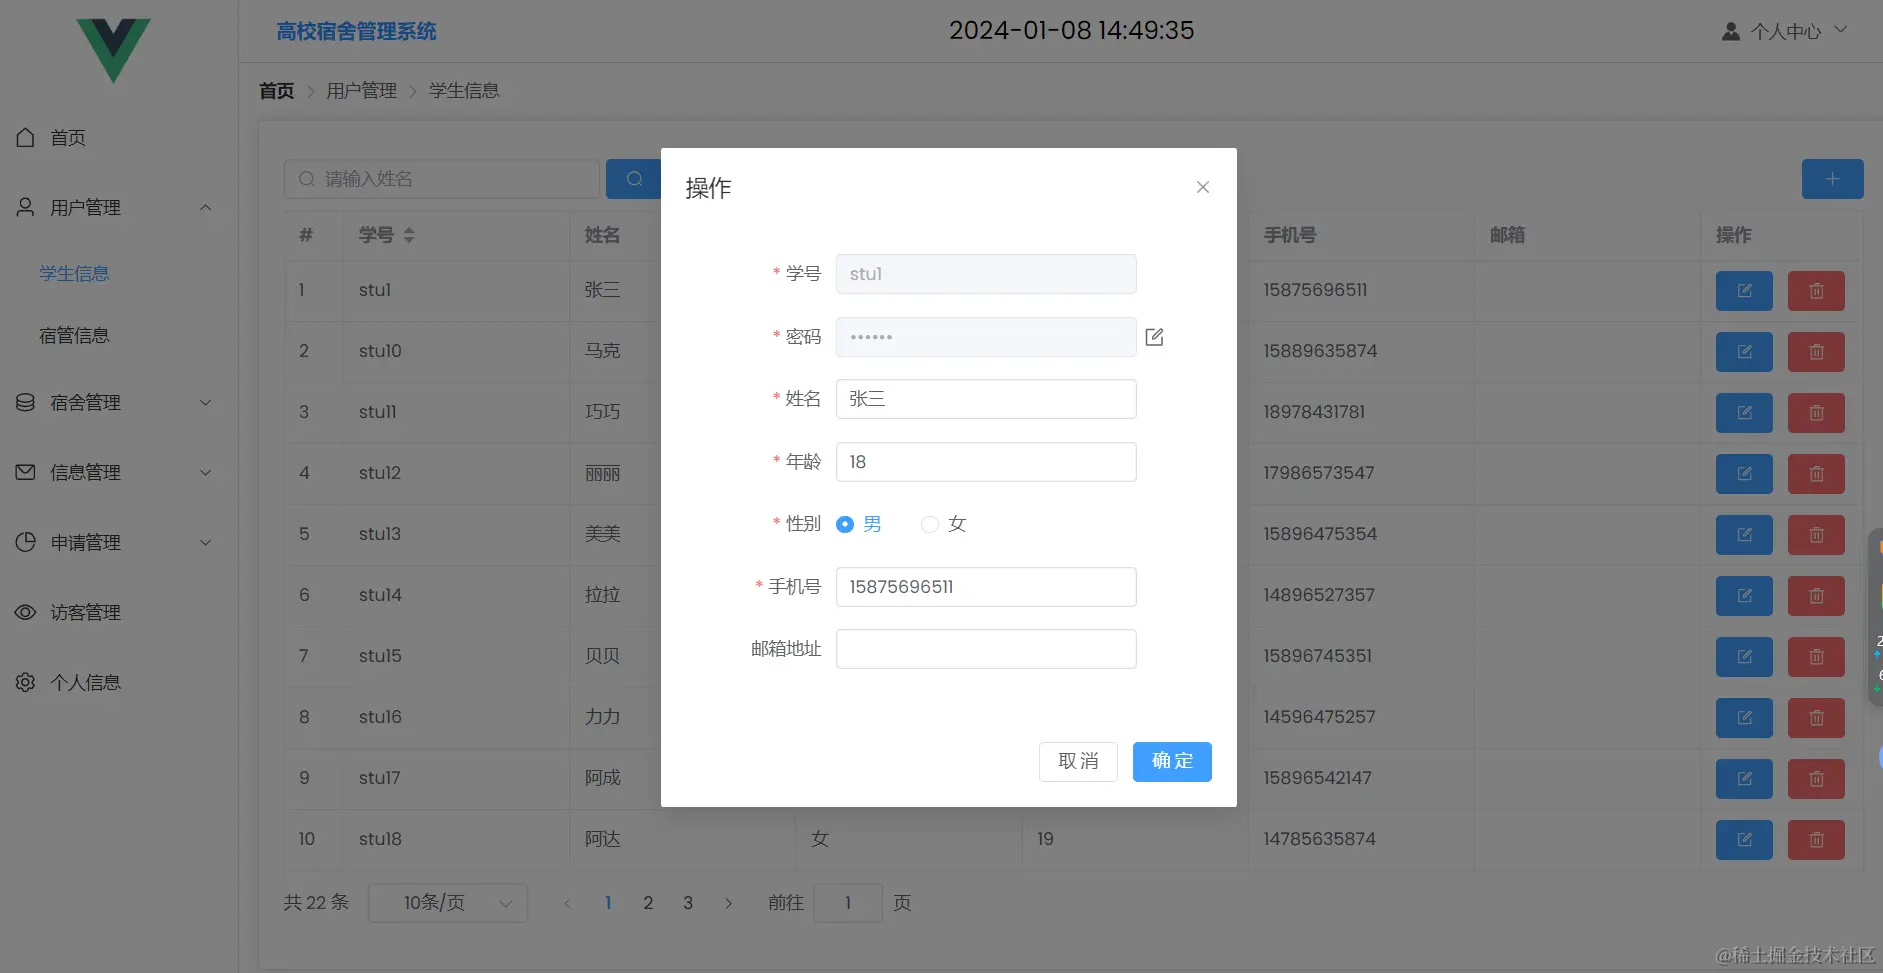This screenshot has height=973, width=1883.
Task: Expand the 申请管理 sidebar menu
Action: [x=119, y=543]
